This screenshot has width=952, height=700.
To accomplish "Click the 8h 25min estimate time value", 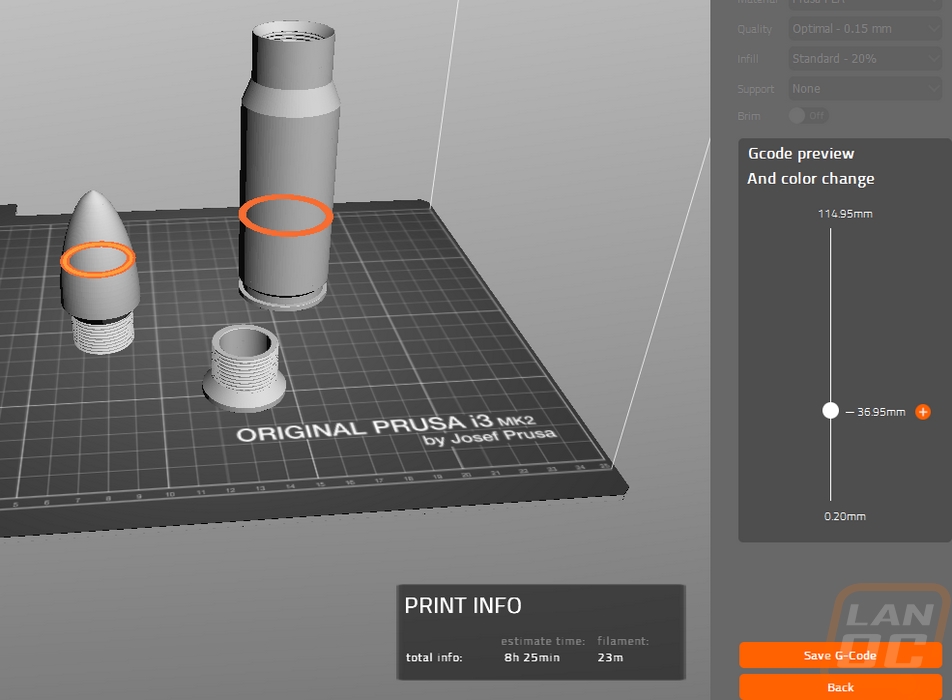I will [x=532, y=658].
